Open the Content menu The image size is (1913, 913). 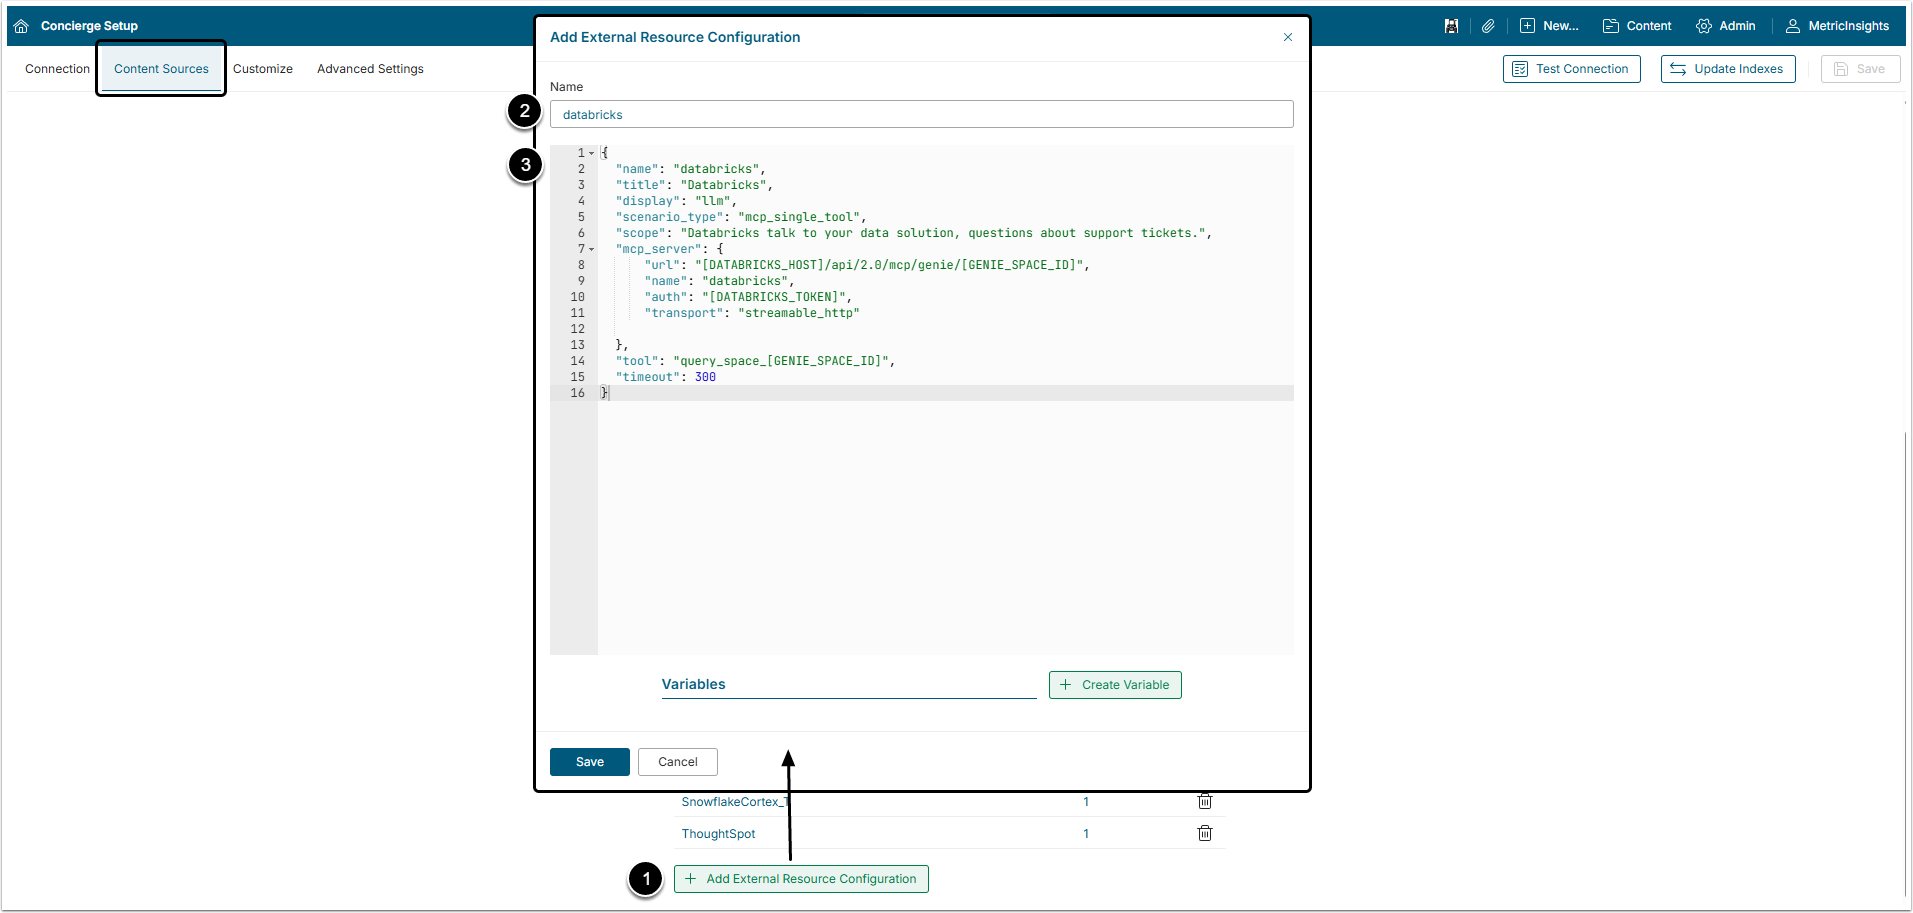pyautogui.click(x=1637, y=26)
